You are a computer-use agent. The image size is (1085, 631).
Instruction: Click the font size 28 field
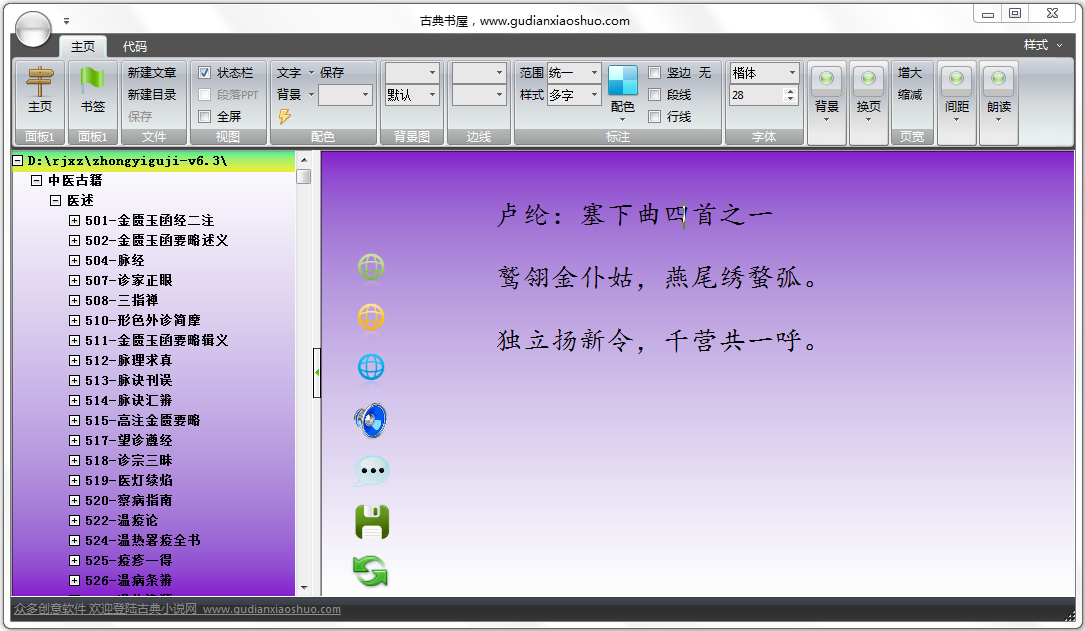tap(756, 95)
